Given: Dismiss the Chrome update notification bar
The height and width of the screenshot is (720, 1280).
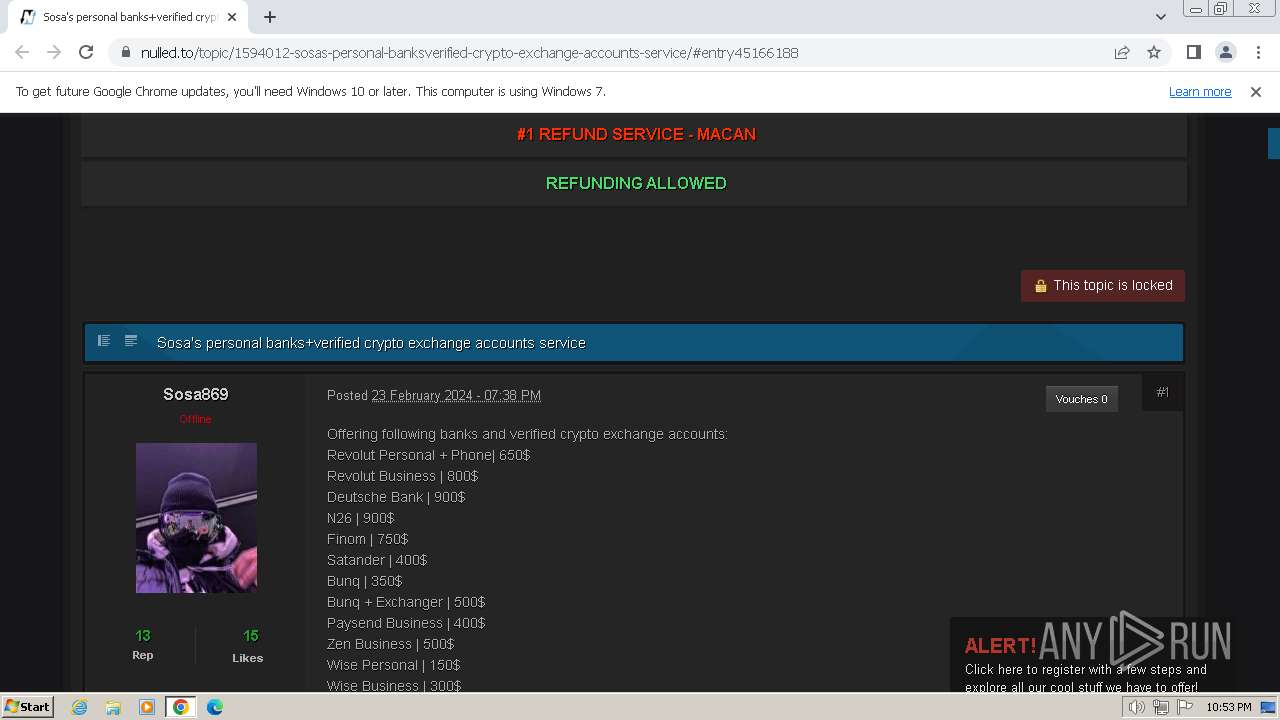Looking at the screenshot, I should click(x=1256, y=92).
